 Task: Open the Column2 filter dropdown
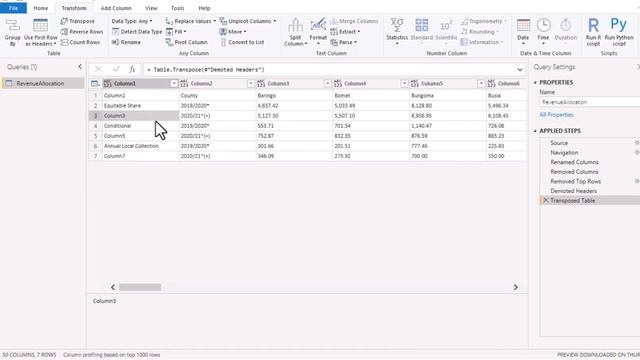251,84
